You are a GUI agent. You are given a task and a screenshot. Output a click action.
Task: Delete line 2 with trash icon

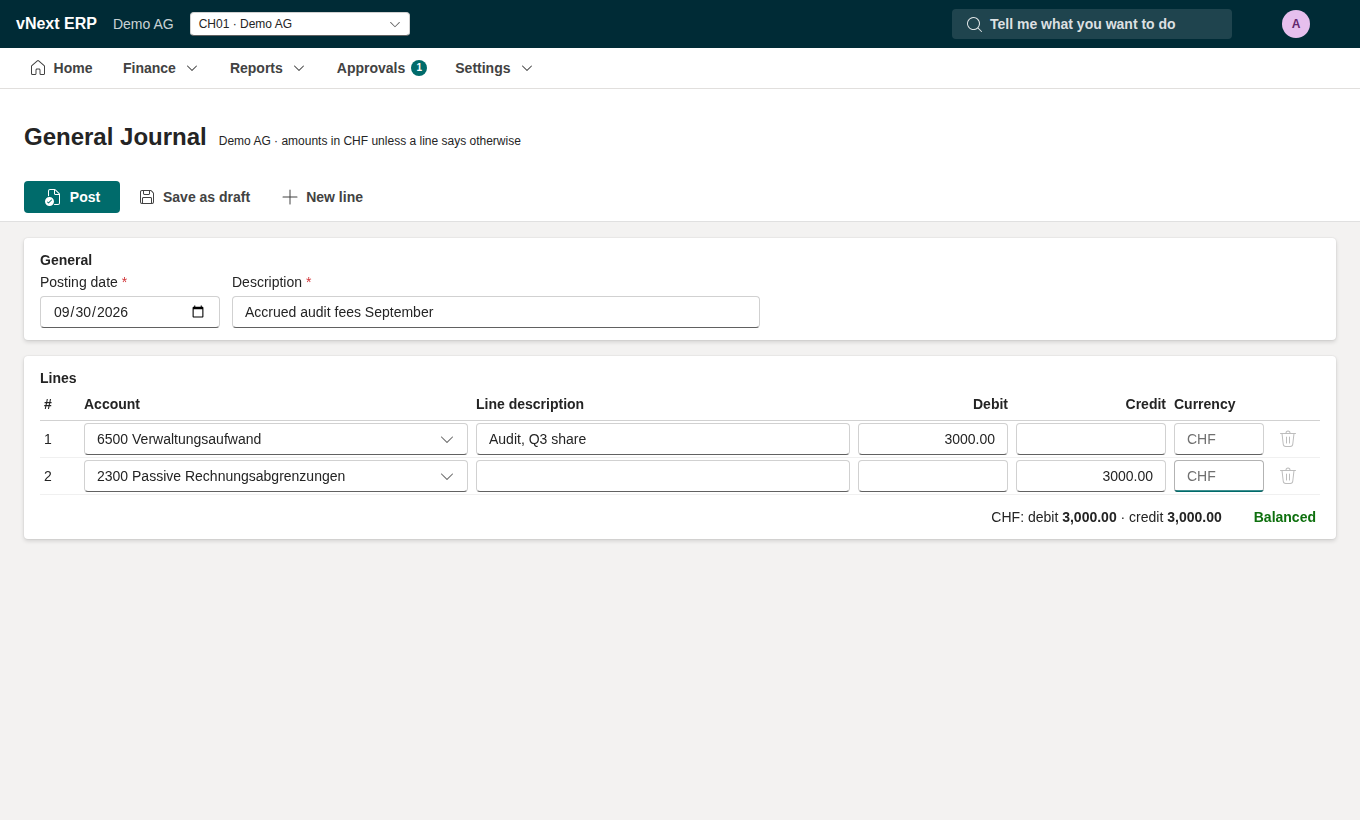[x=1288, y=476]
